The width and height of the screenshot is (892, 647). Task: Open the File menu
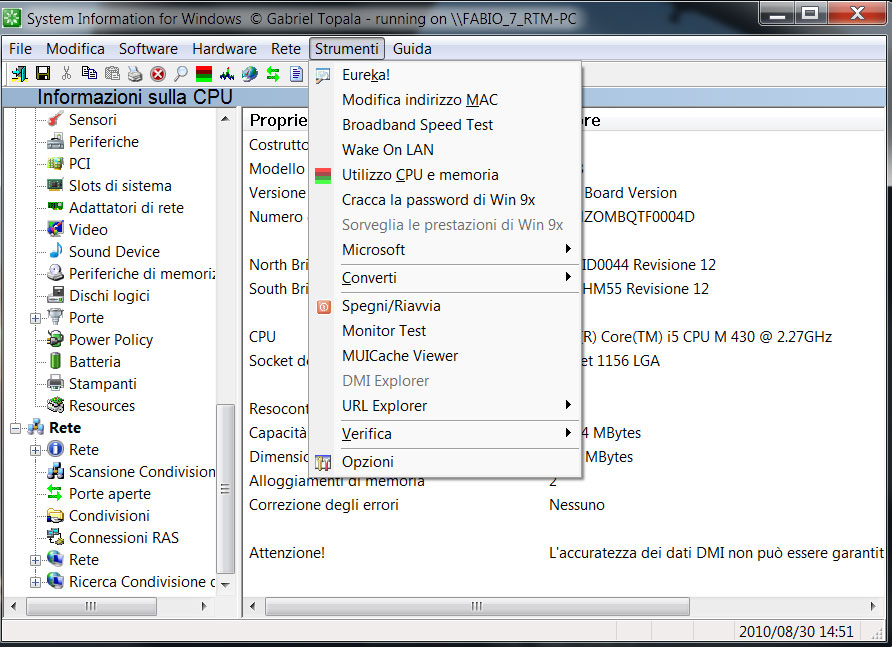20,49
